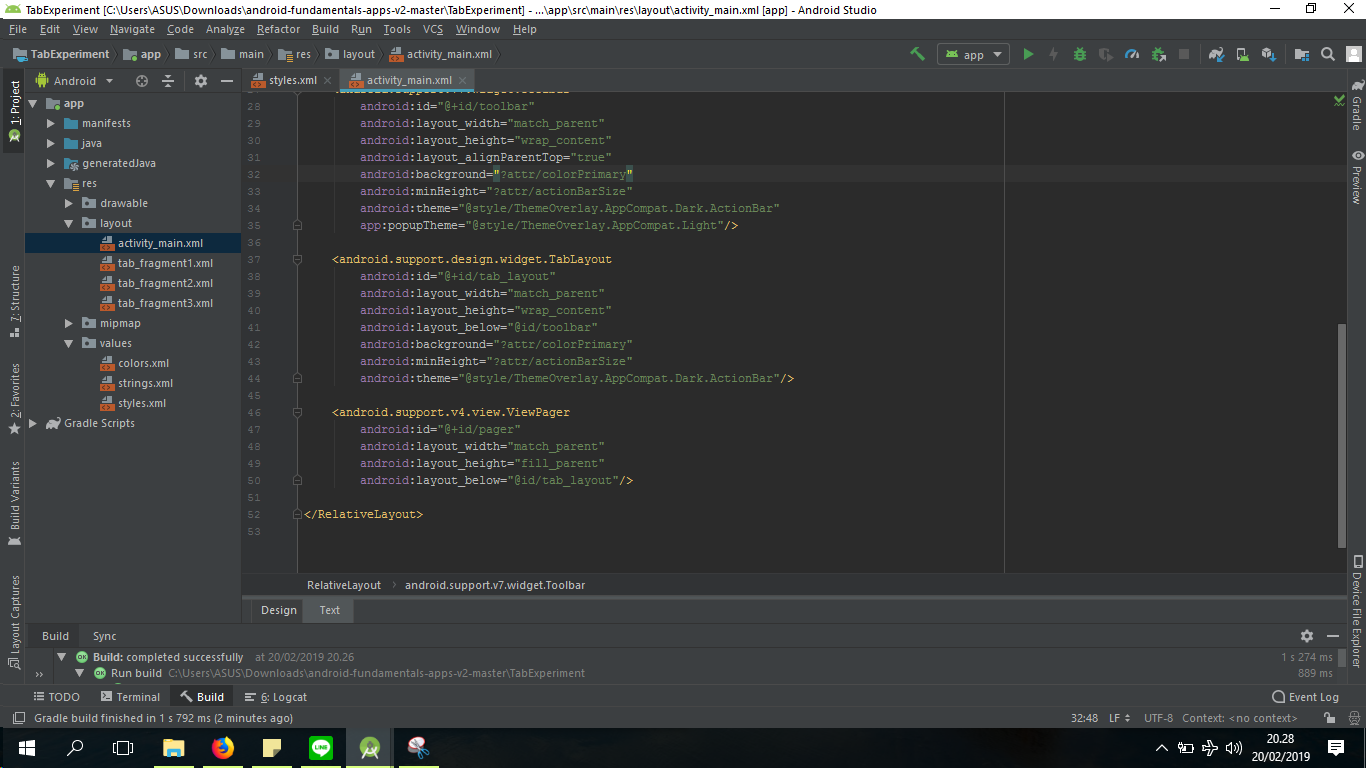Sync project with Gradle files
Screen dimensions: 1366x768
(1216, 55)
